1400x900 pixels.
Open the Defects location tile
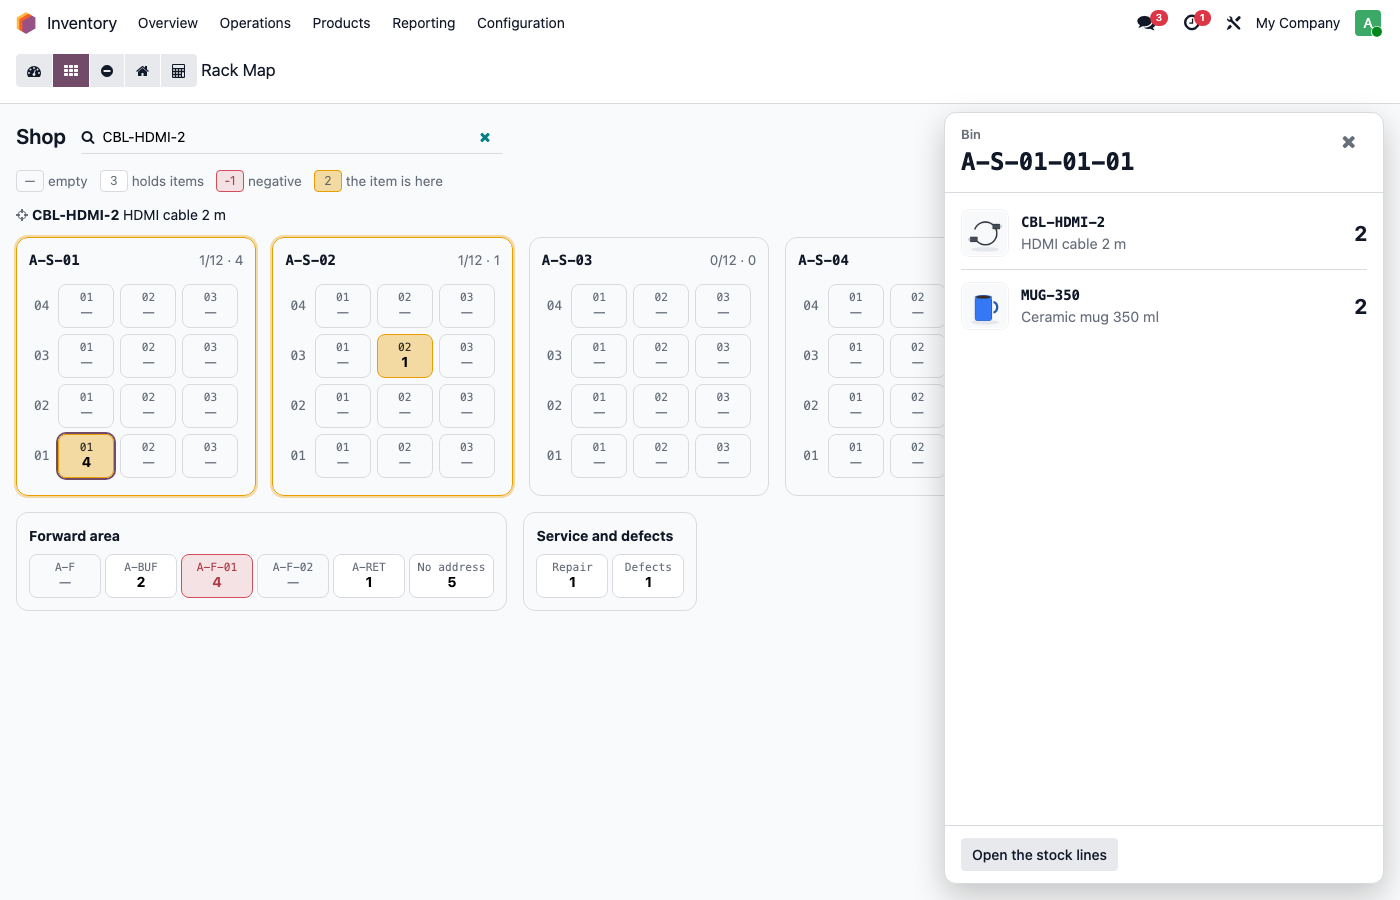click(648, 575)
